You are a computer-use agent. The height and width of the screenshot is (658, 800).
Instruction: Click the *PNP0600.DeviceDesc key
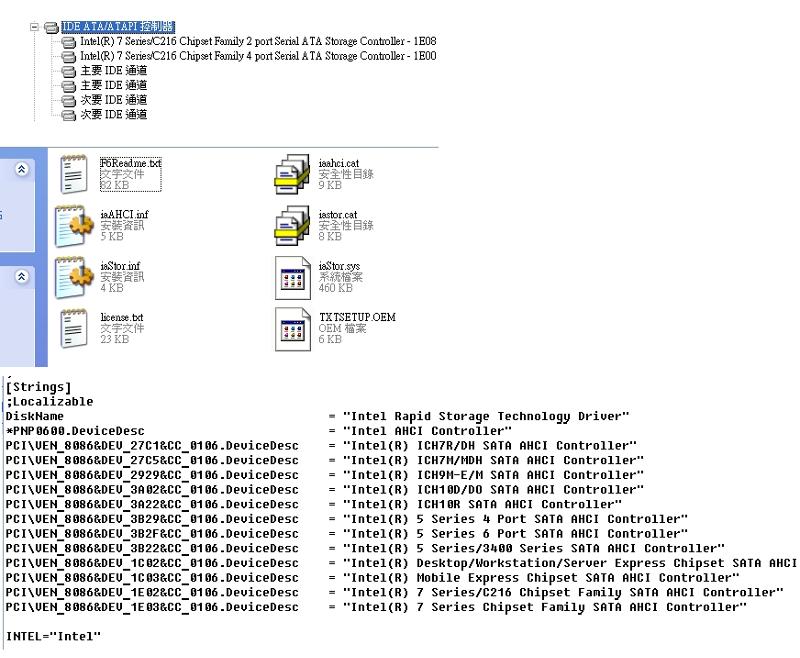pyautogui.click(x=75, y=431)
